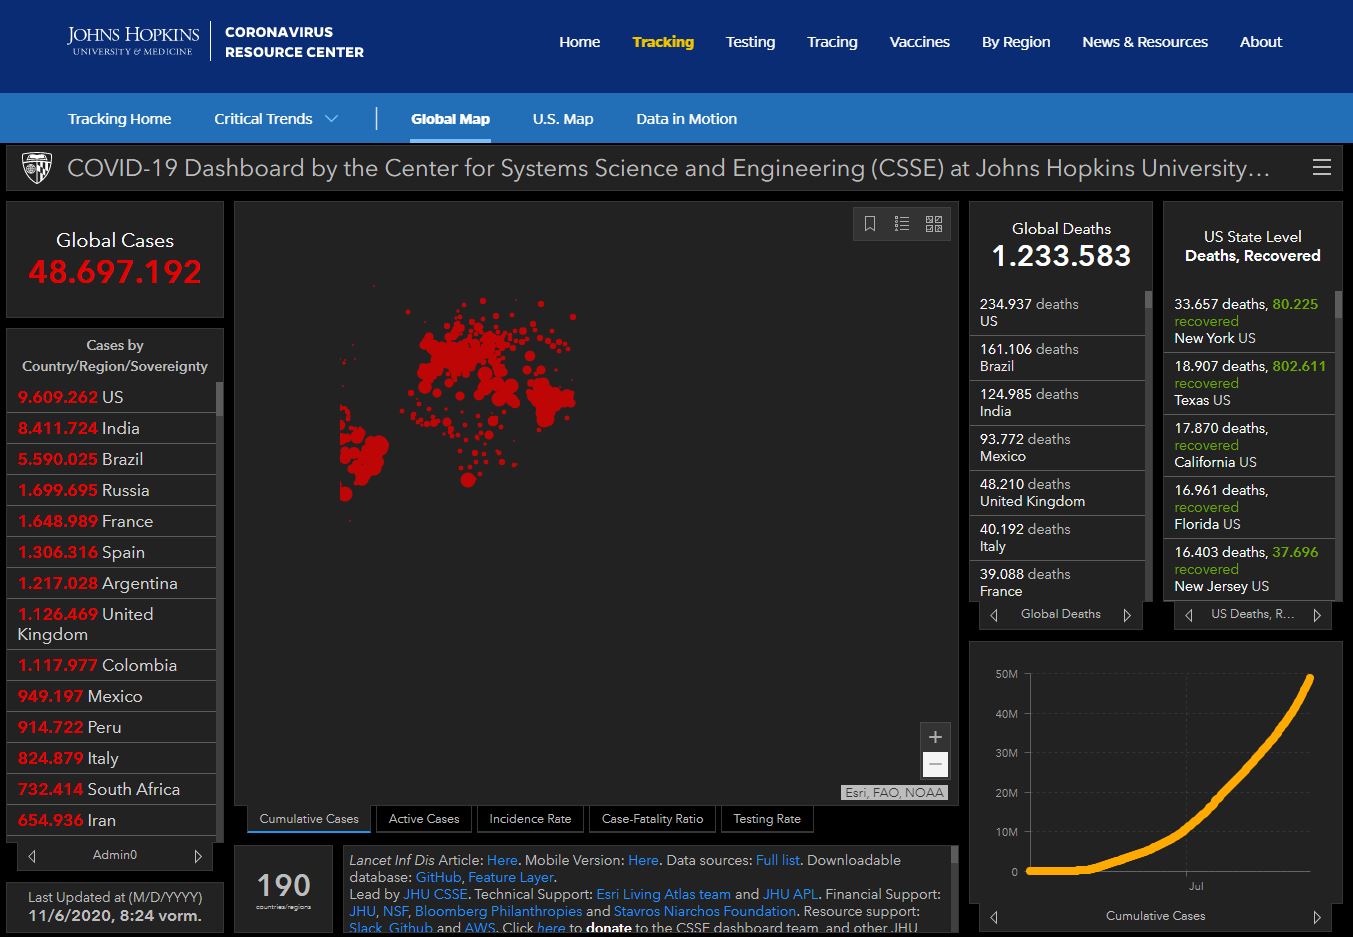Image resolution: width=1353 pixels, height=937 pixels.
Task: Switch map to Case-Fatality Ratio tab
Action: (x=652, y=819)
